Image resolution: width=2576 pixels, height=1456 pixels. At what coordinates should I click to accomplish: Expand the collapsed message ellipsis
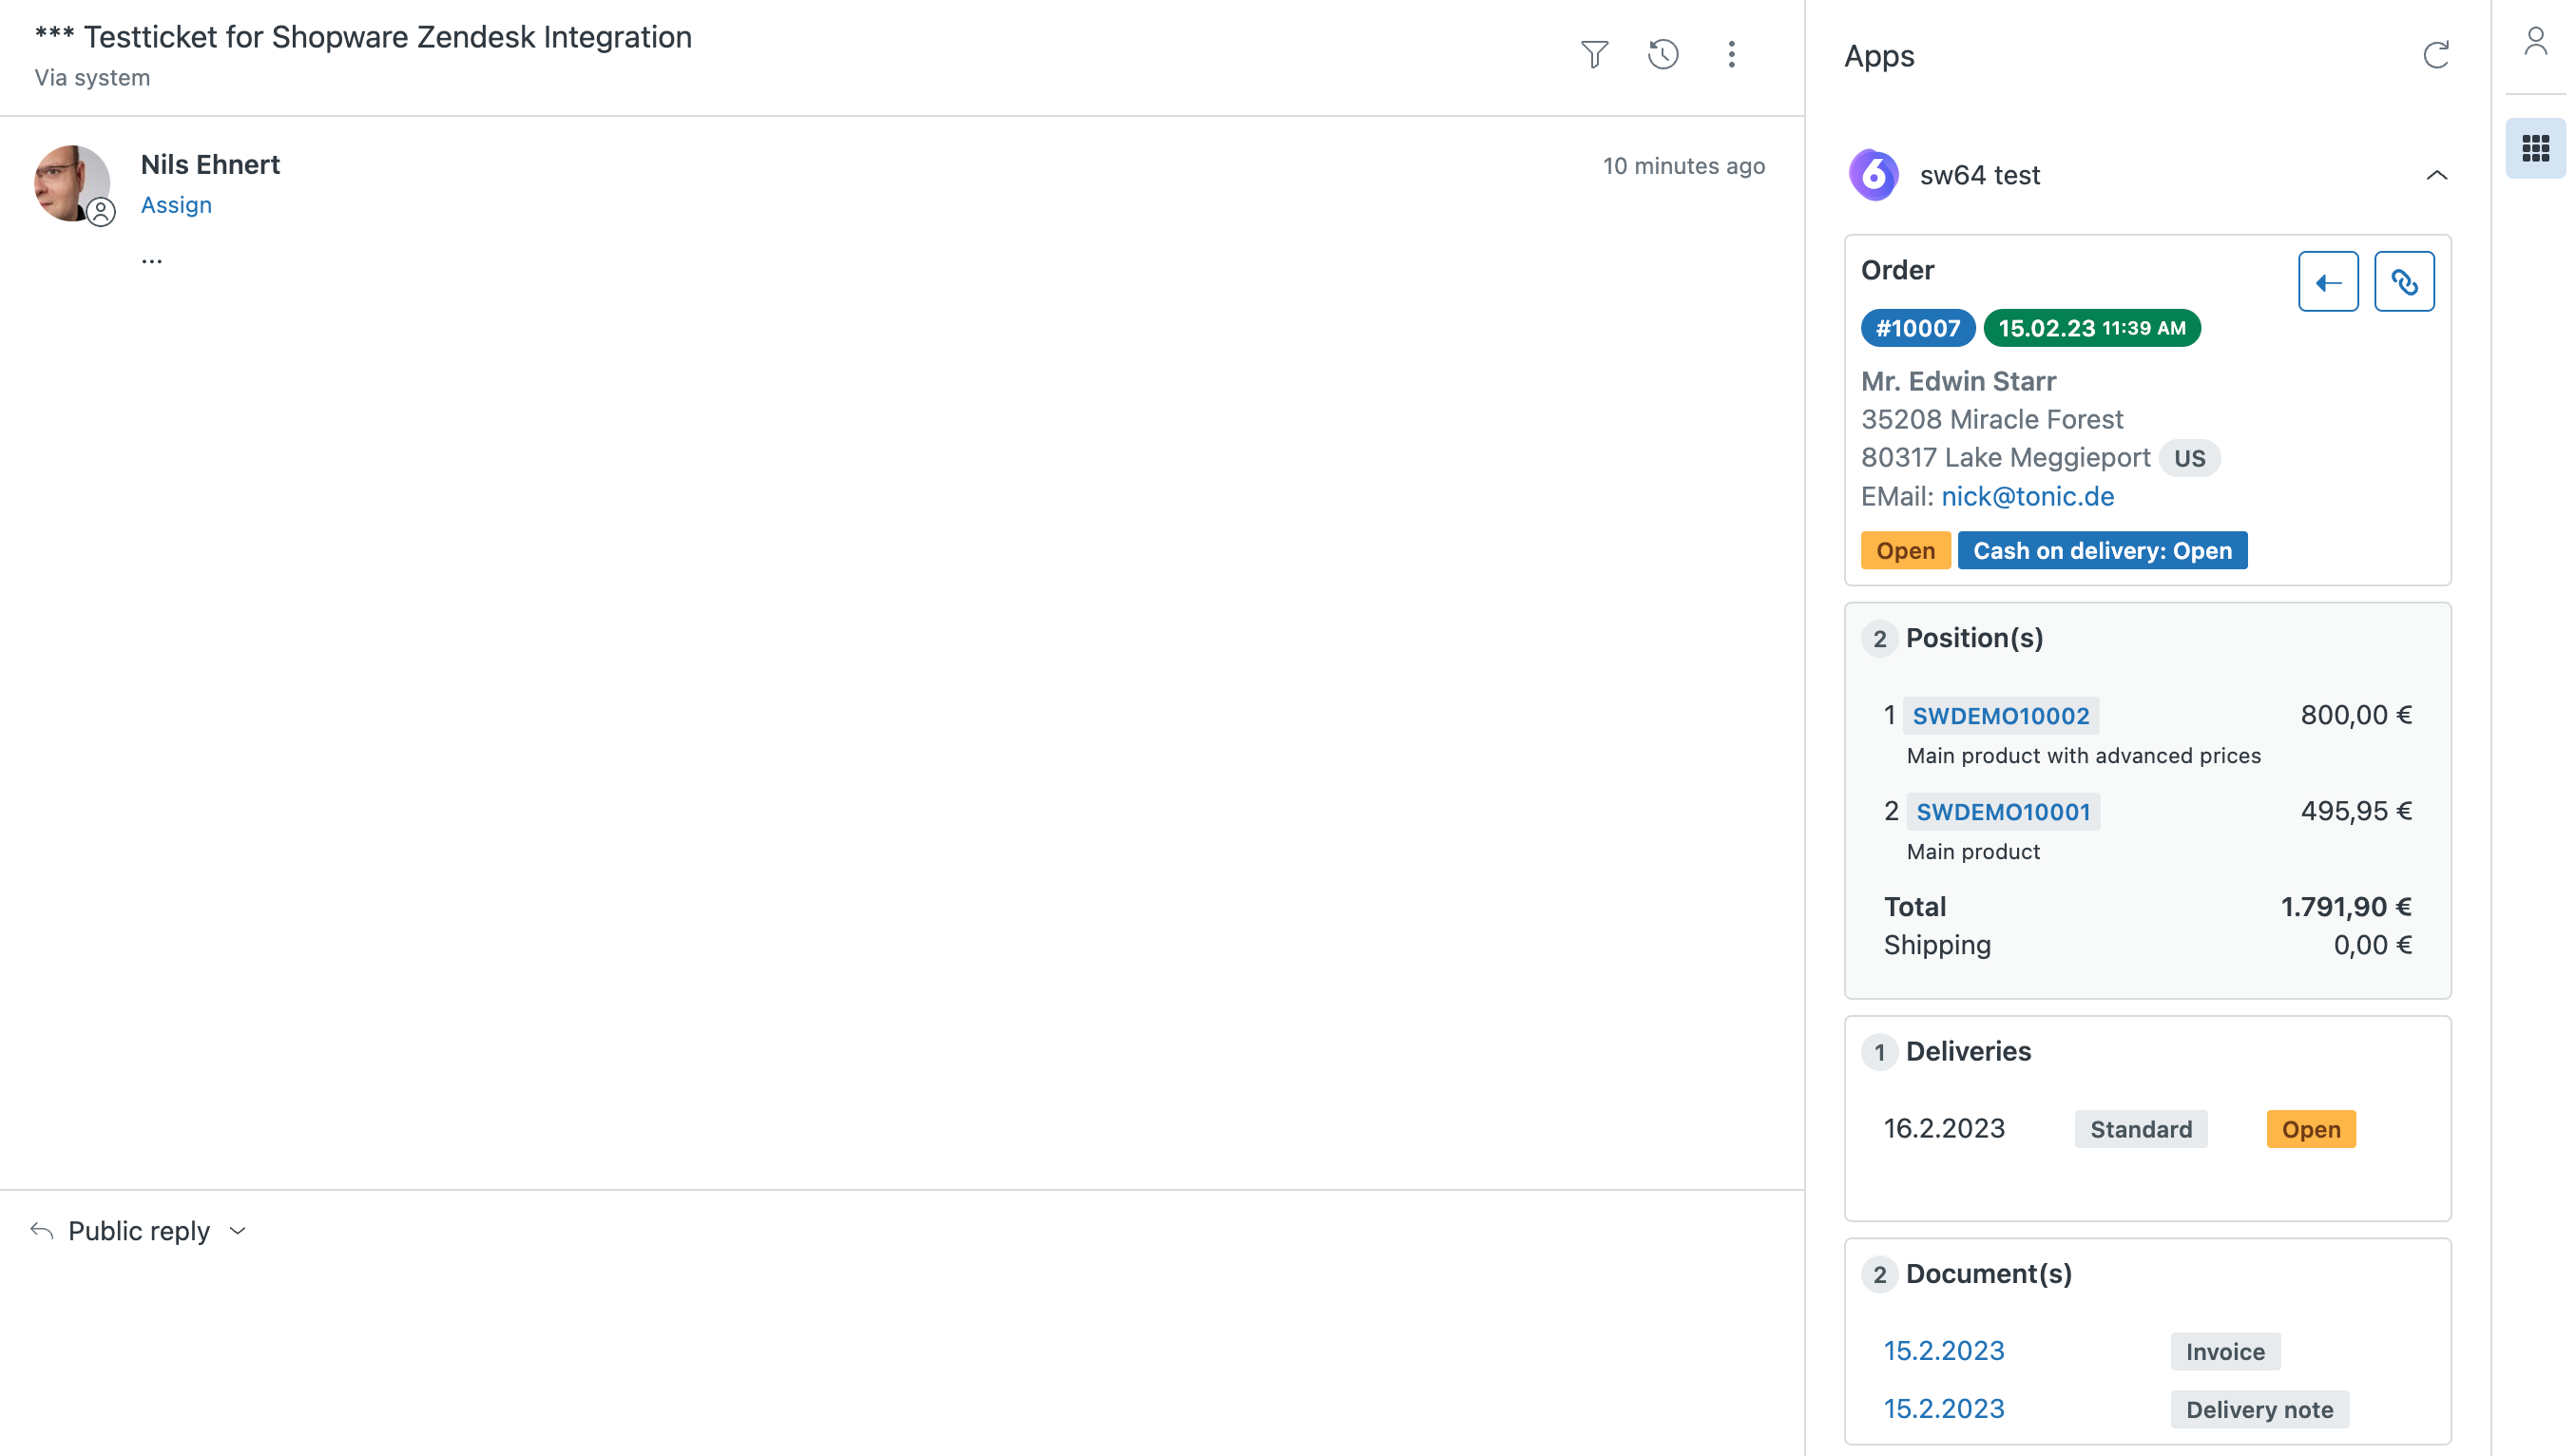[x=152, y=260]
